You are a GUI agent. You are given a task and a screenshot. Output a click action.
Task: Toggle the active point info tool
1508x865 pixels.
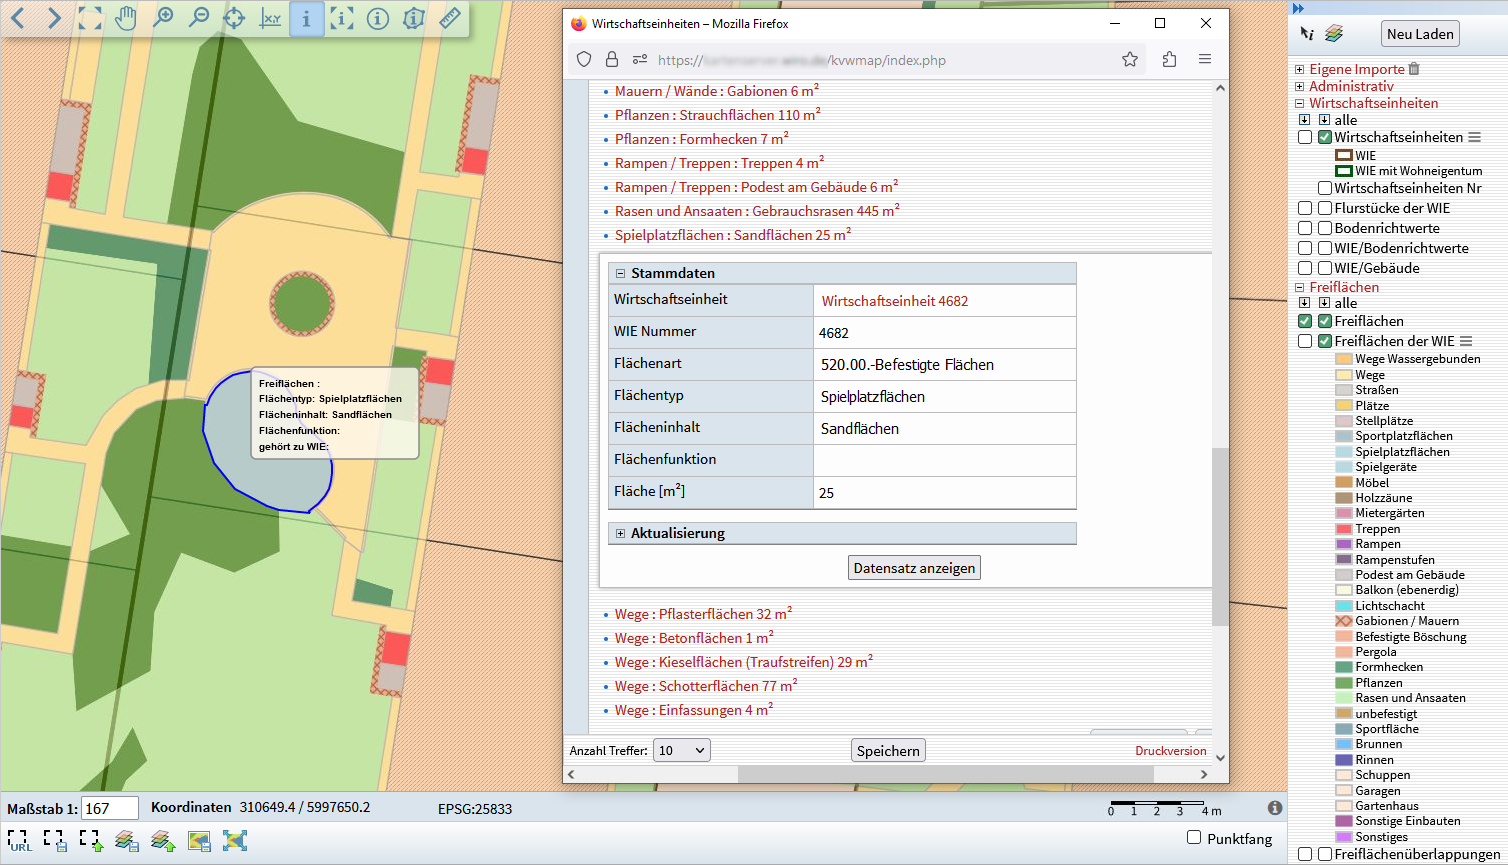[306, 18]
